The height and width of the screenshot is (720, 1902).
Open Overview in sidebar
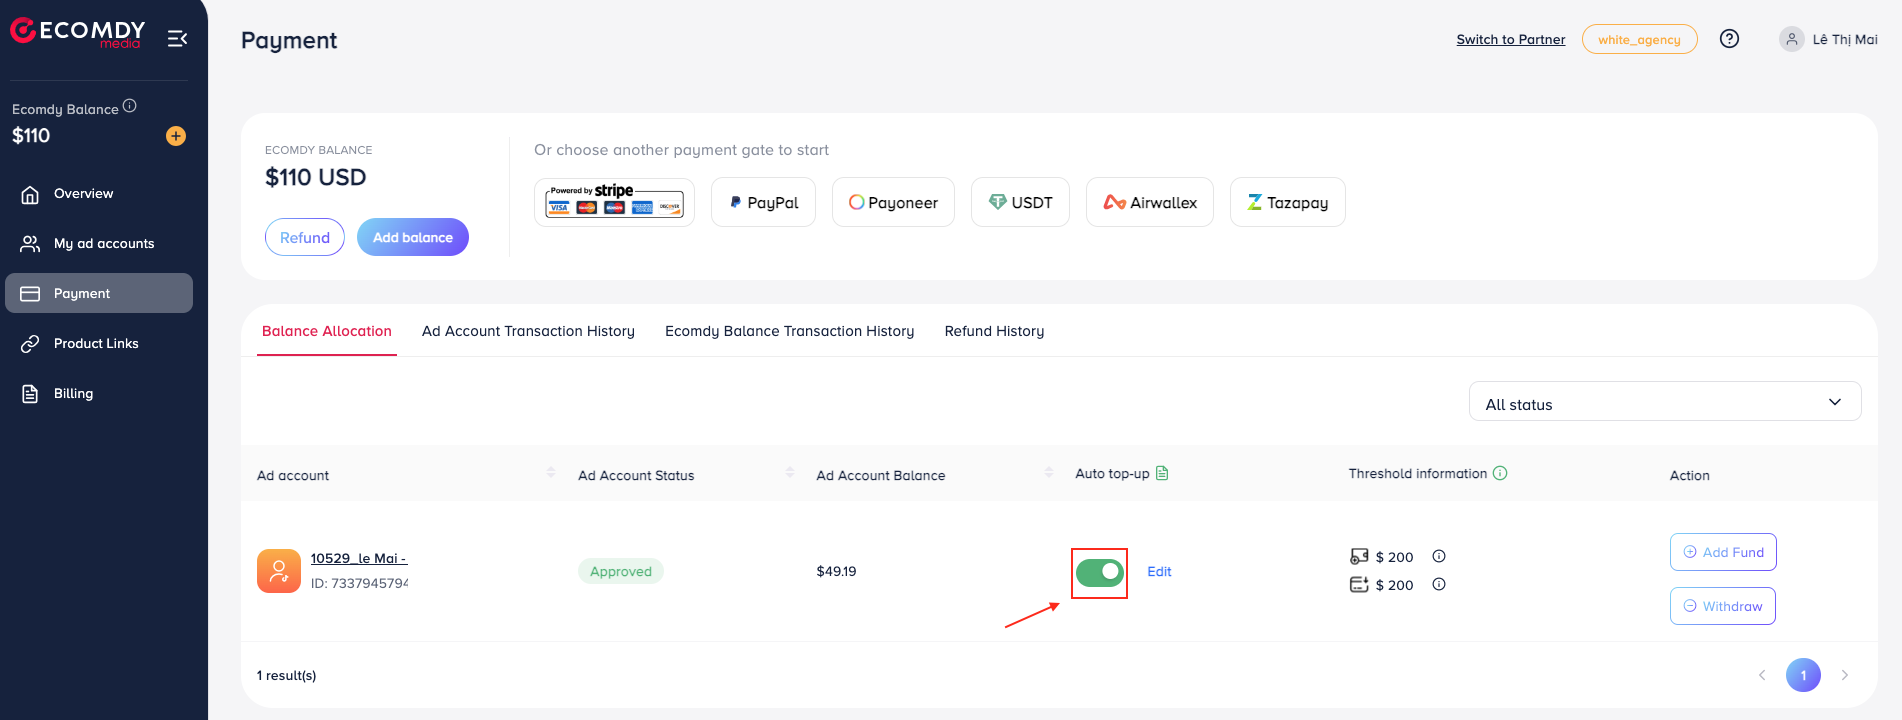tap(99, 194)
